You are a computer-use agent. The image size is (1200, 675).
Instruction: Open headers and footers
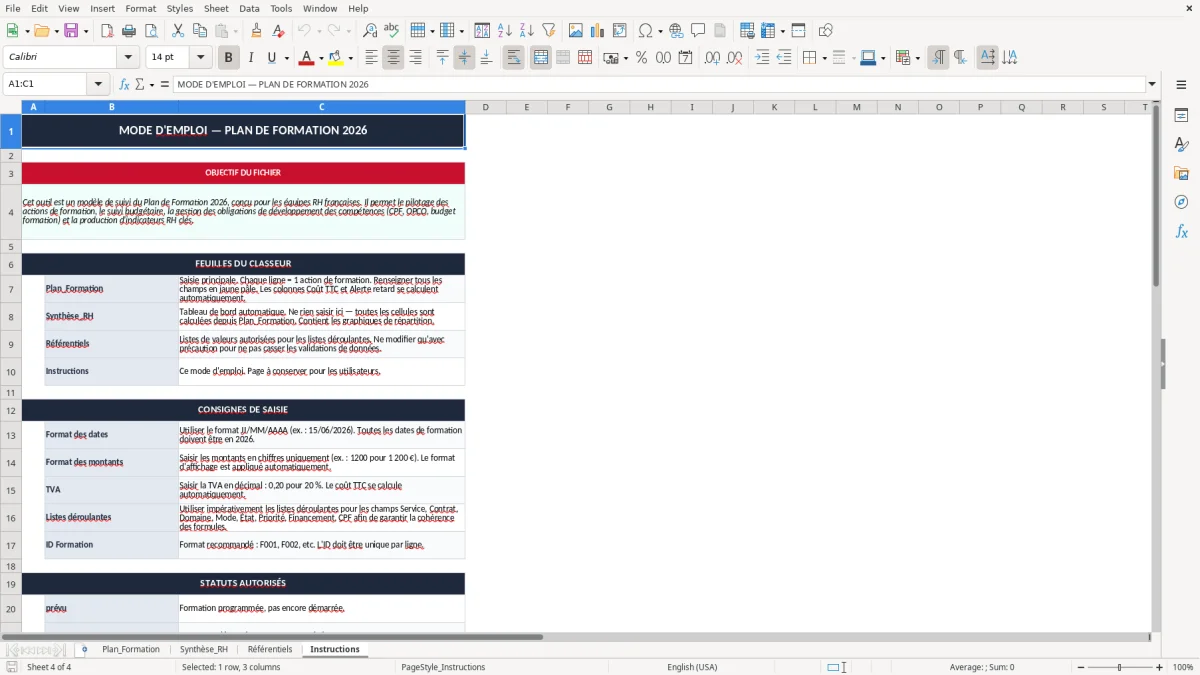point(720,31)
